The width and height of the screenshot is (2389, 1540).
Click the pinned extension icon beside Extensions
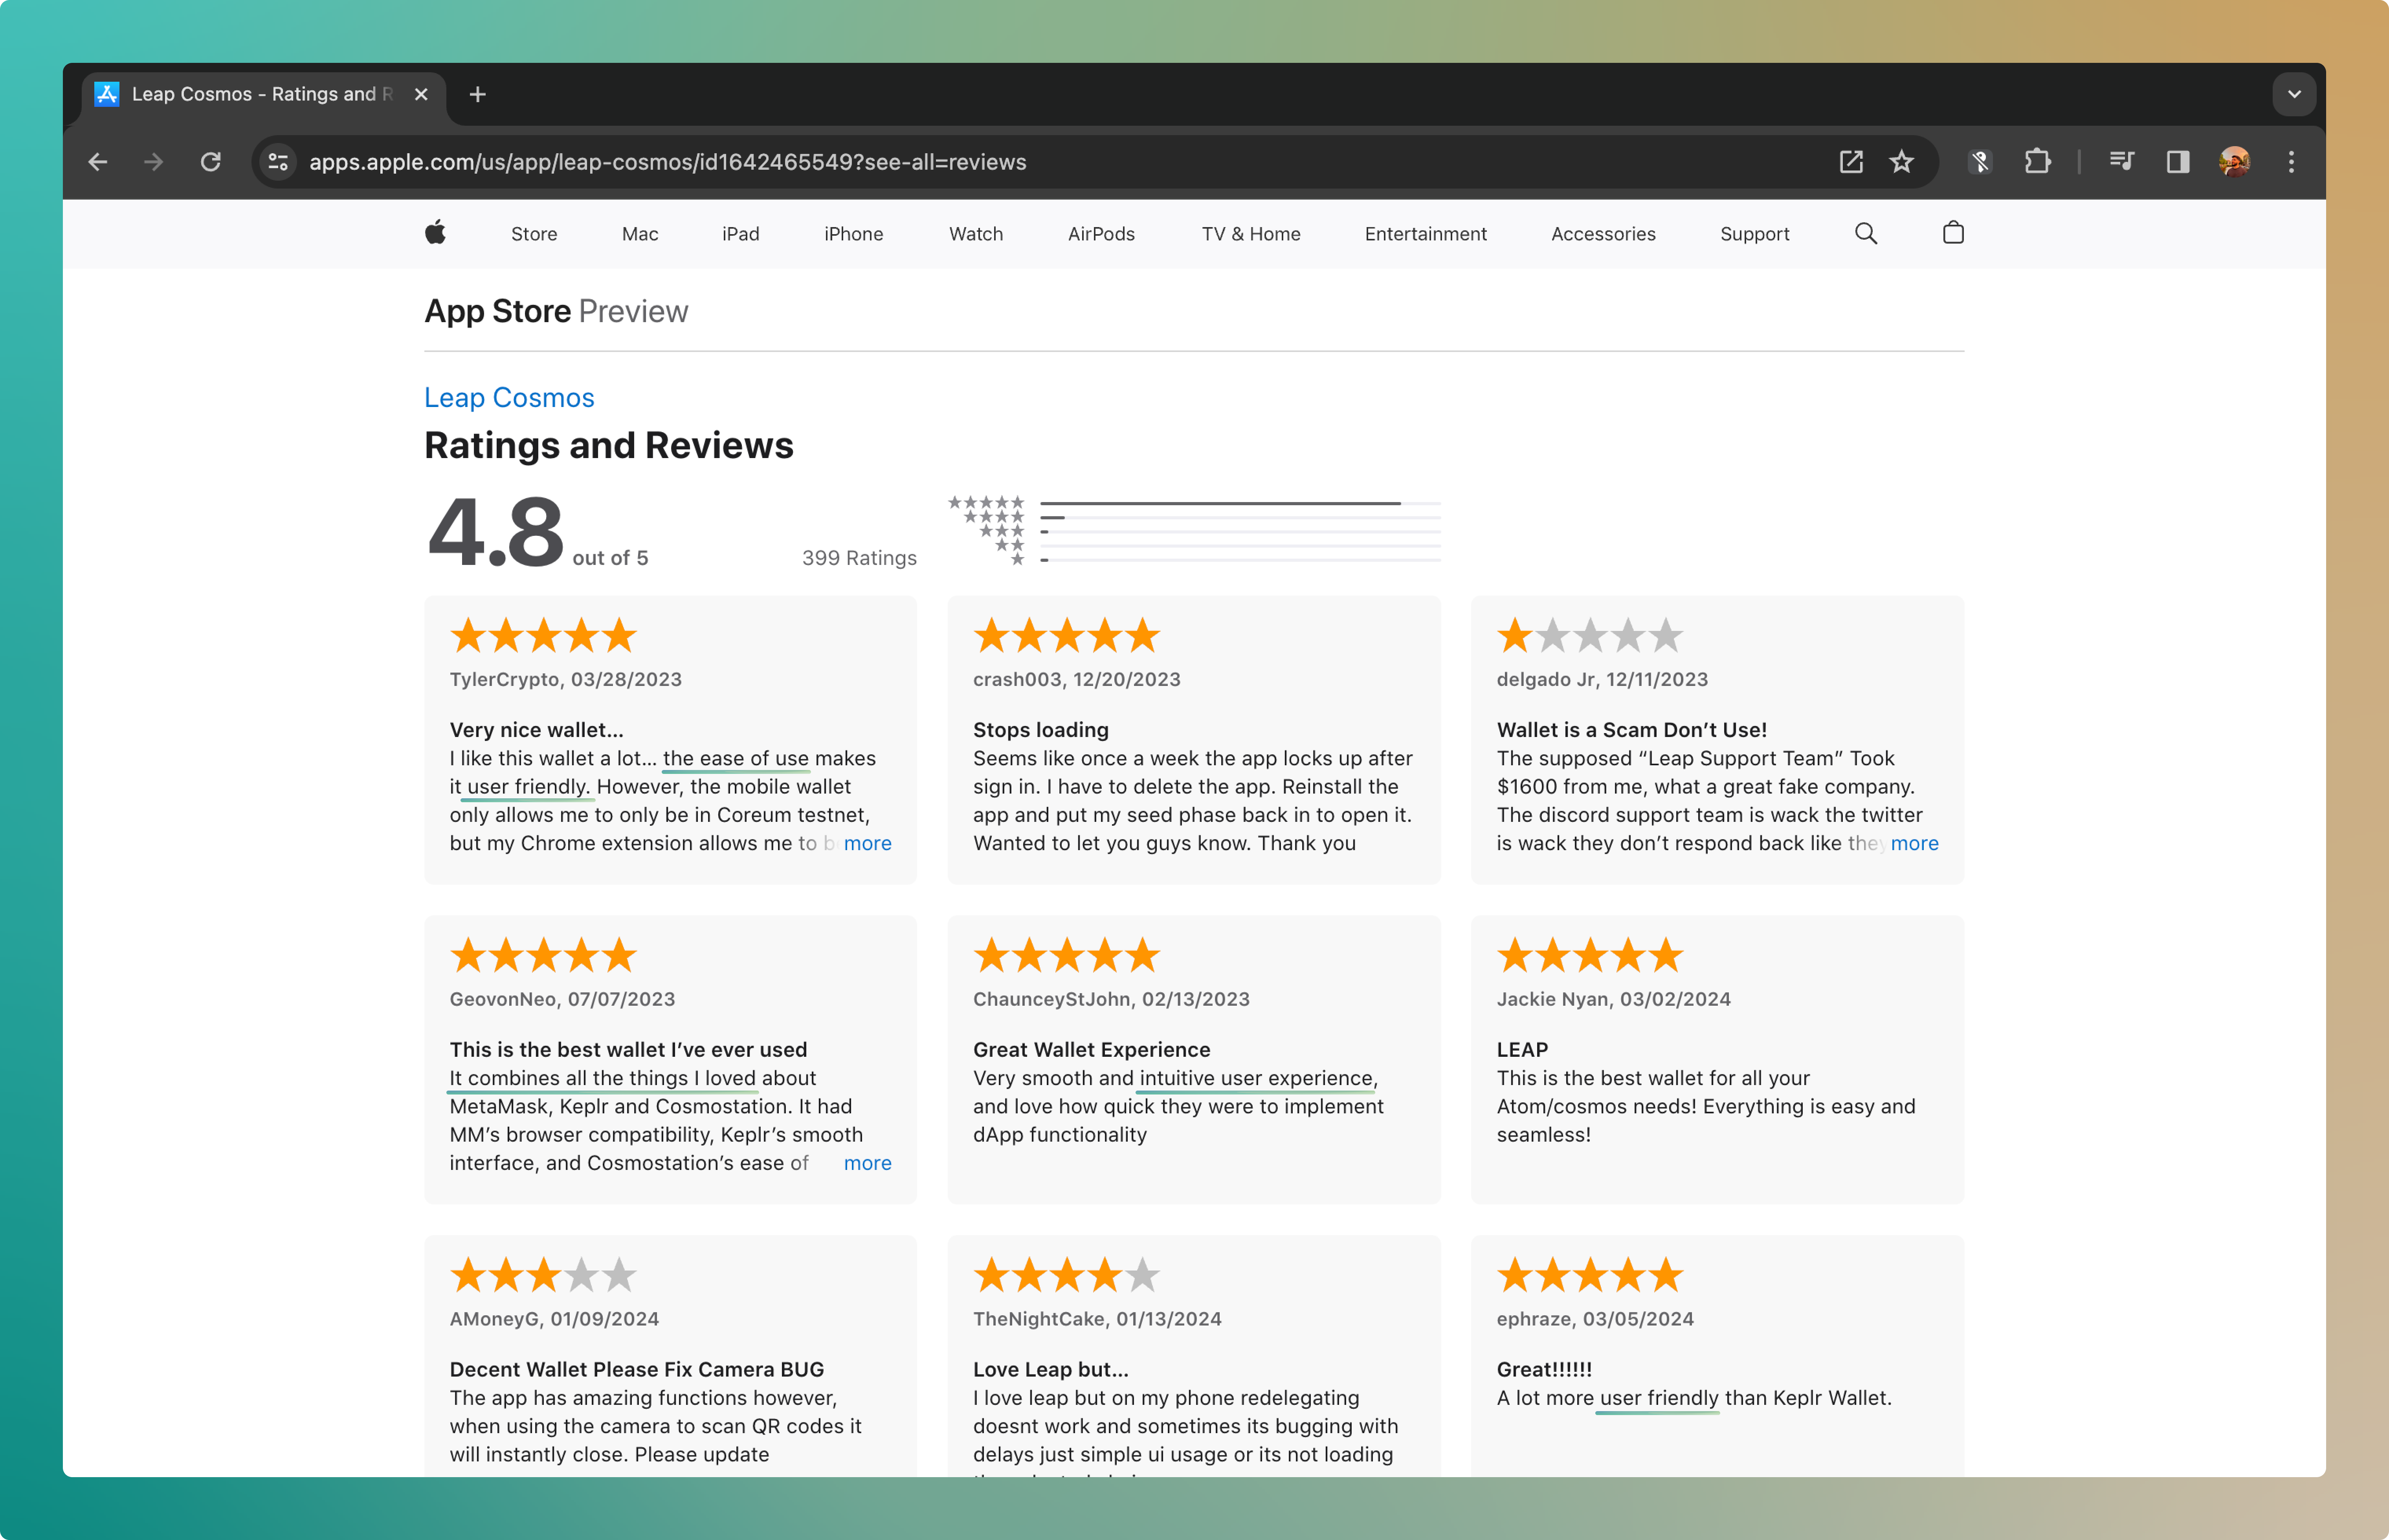click(x=1980, y=161)
